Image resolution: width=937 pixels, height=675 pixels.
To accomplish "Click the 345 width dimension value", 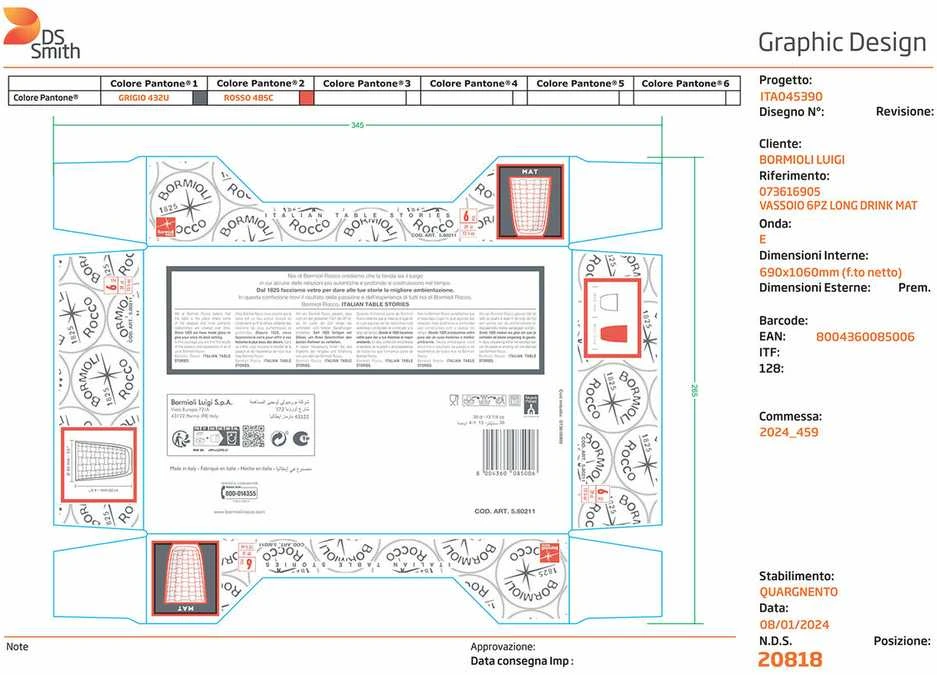I will point(357,125).
